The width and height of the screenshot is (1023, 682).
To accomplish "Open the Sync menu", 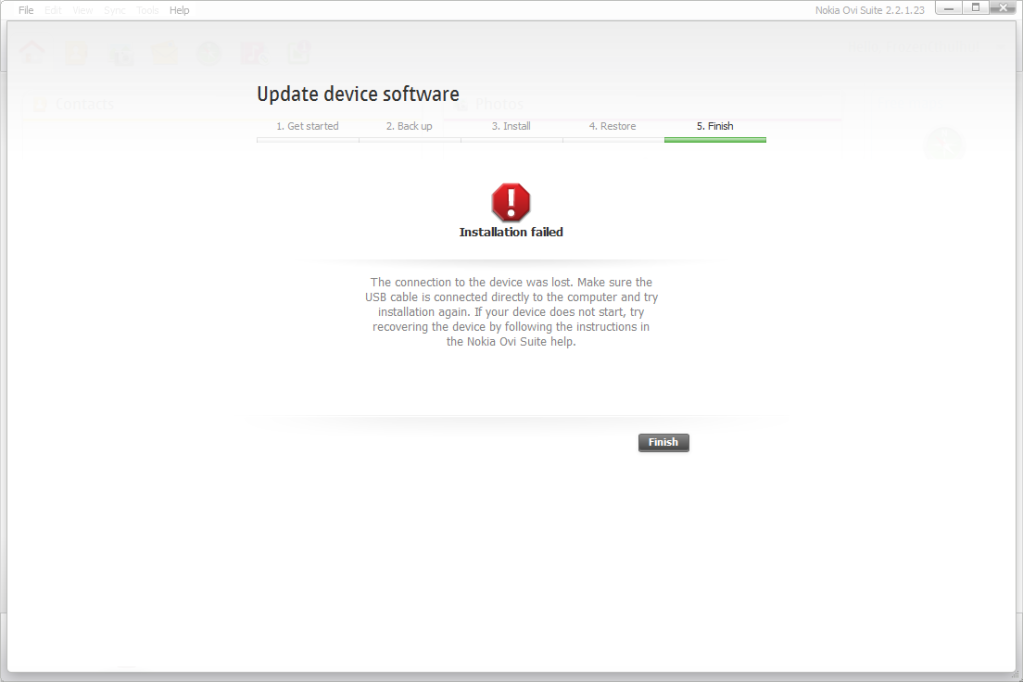I will 114,10.
